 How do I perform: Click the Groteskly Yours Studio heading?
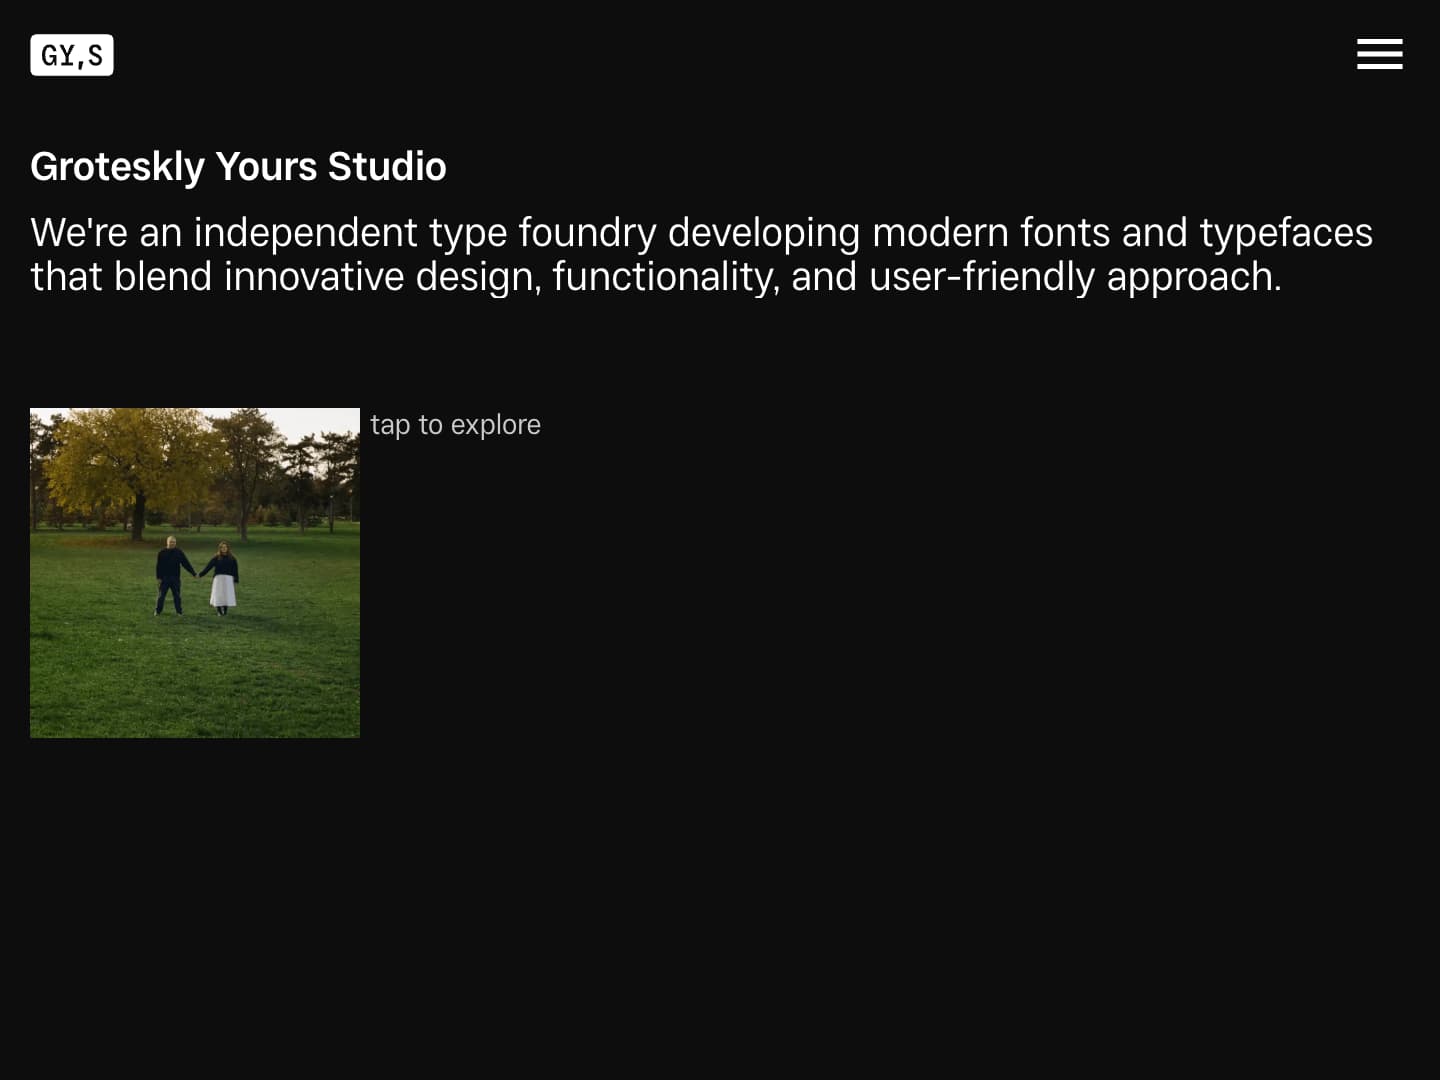point(238,167)
